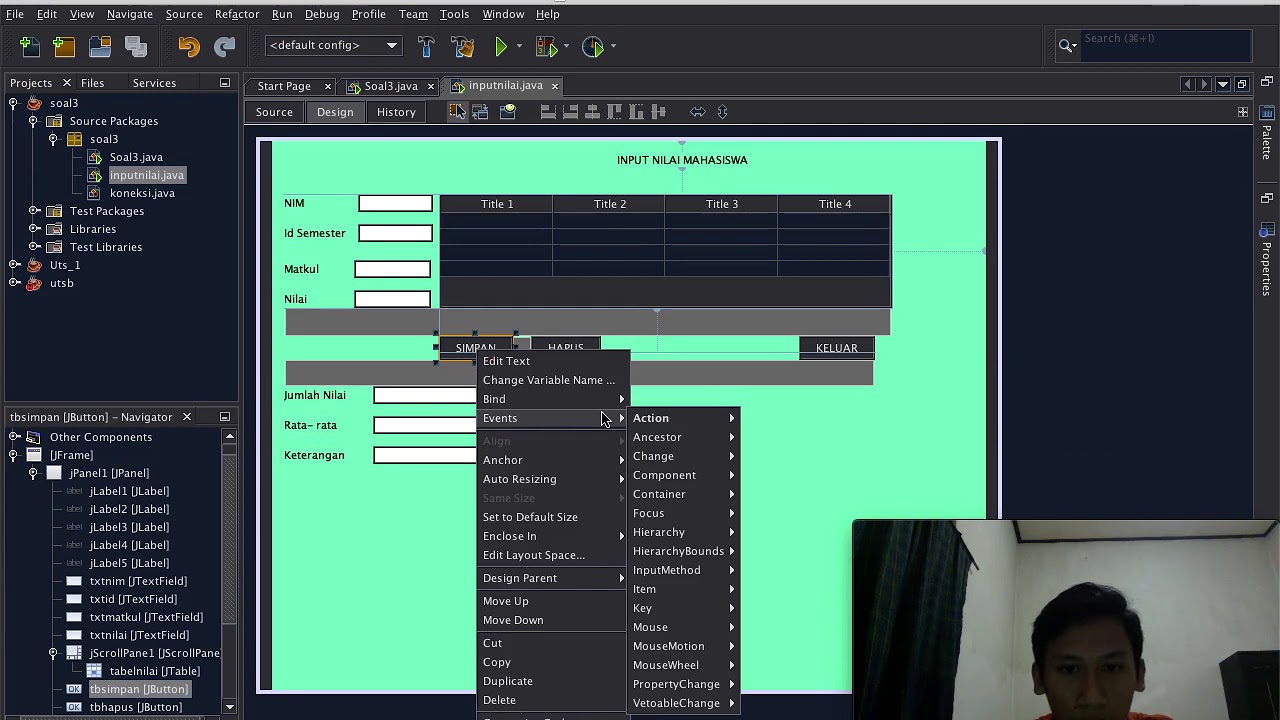
Task: Select tabelnilai [JTable] in Navigator
Action: point(154,671)
